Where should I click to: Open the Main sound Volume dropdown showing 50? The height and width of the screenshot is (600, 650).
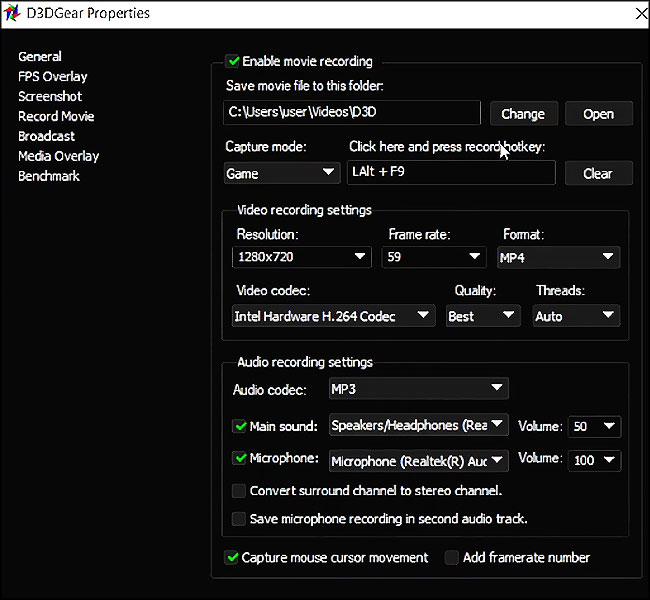point(594,426)
